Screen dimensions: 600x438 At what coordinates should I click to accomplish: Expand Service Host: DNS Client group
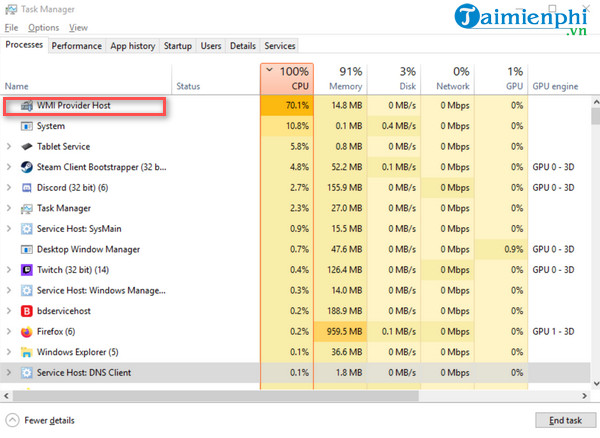[9, 373]
